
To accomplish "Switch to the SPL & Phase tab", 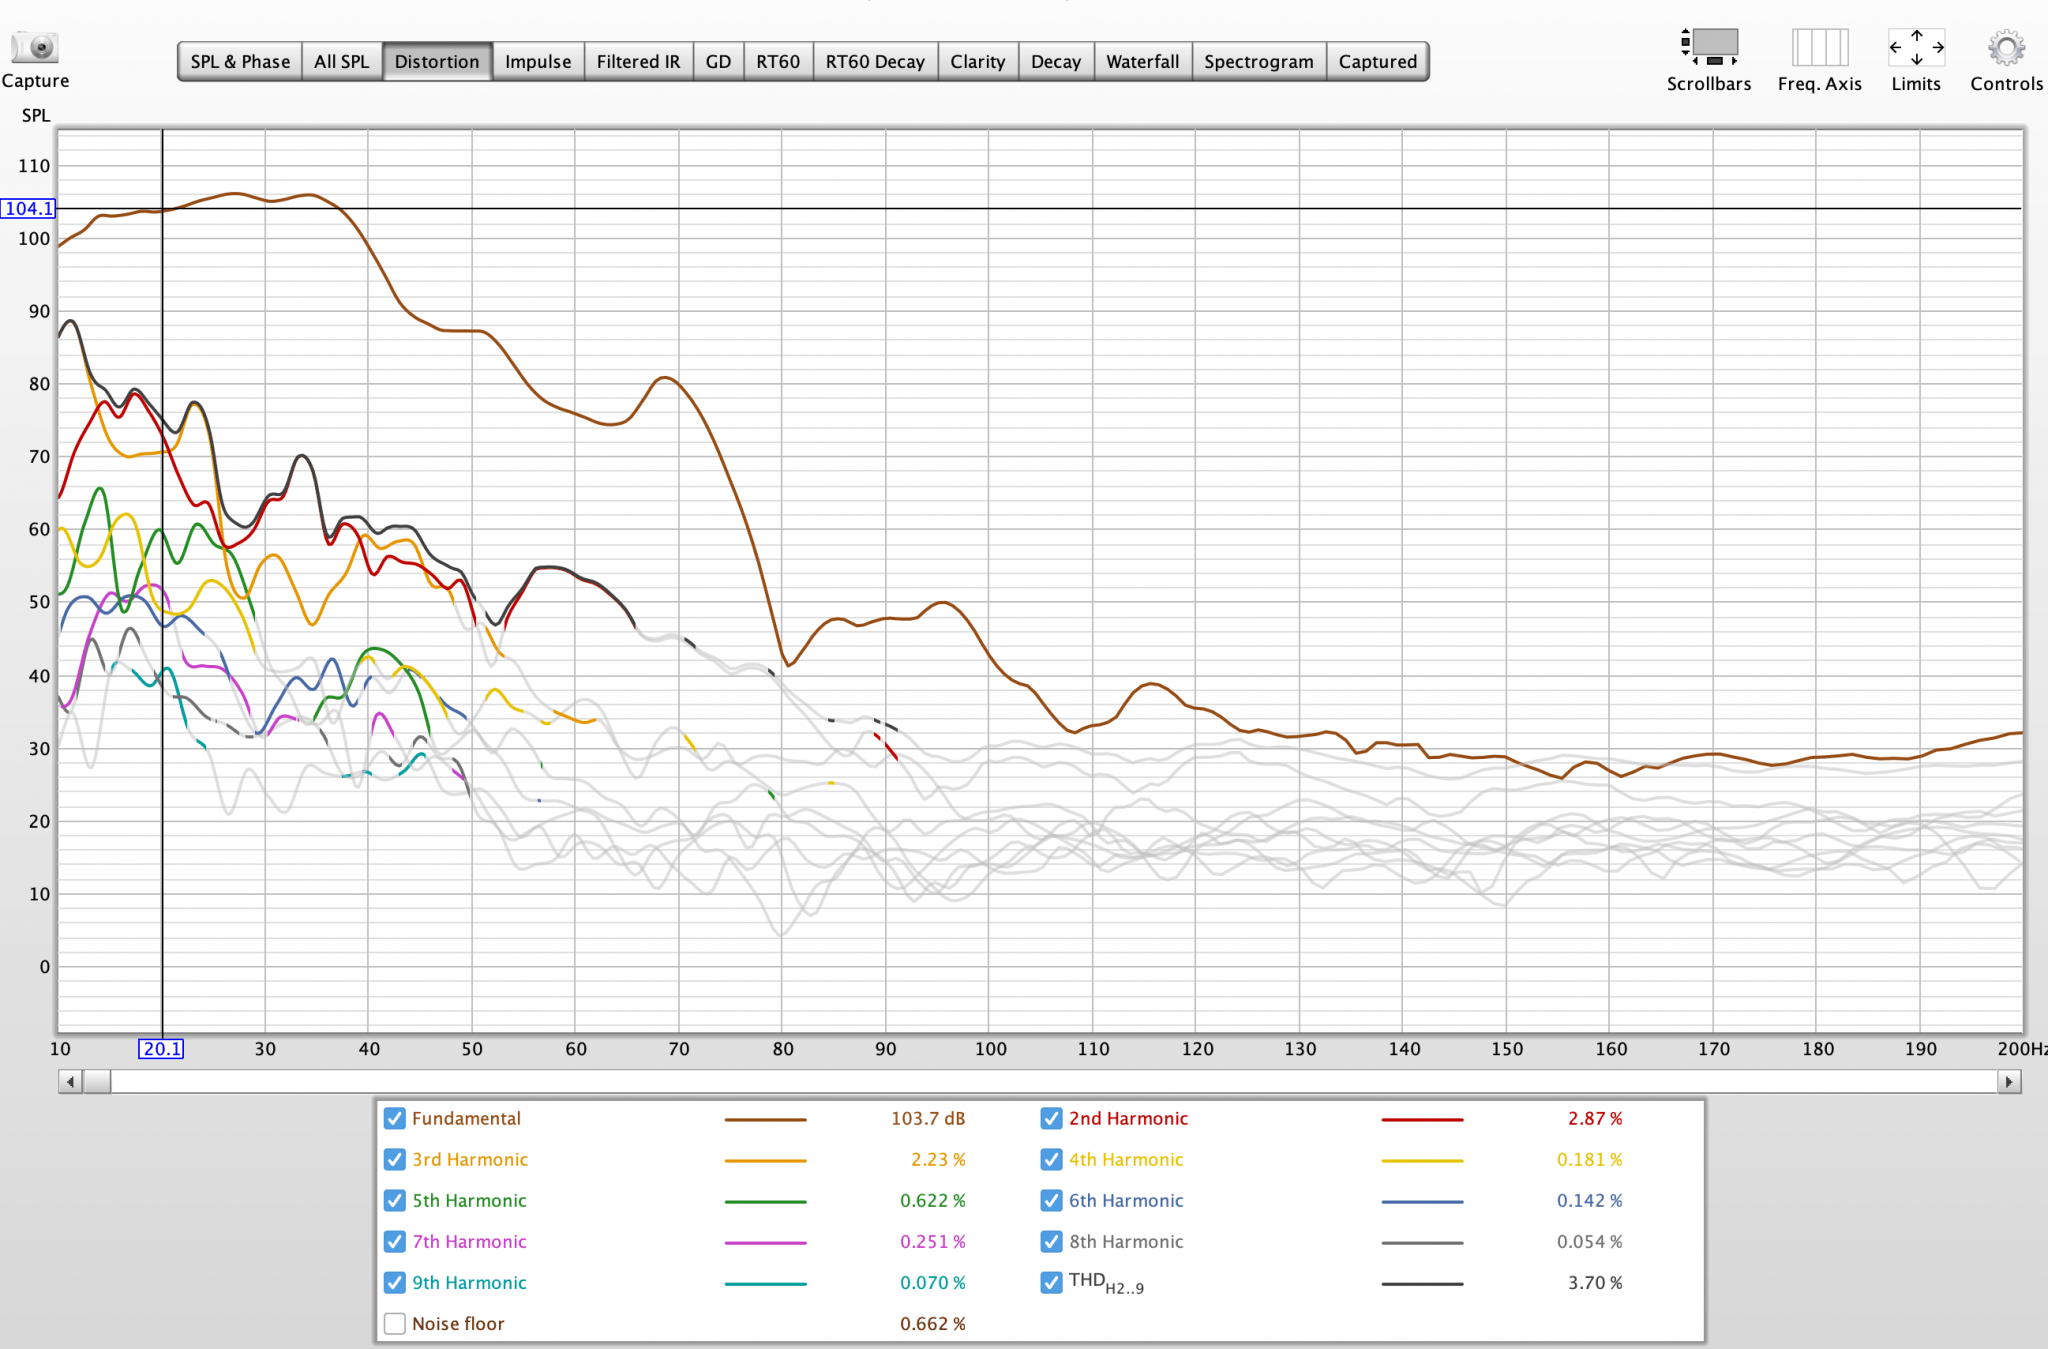I will [240, 61].
